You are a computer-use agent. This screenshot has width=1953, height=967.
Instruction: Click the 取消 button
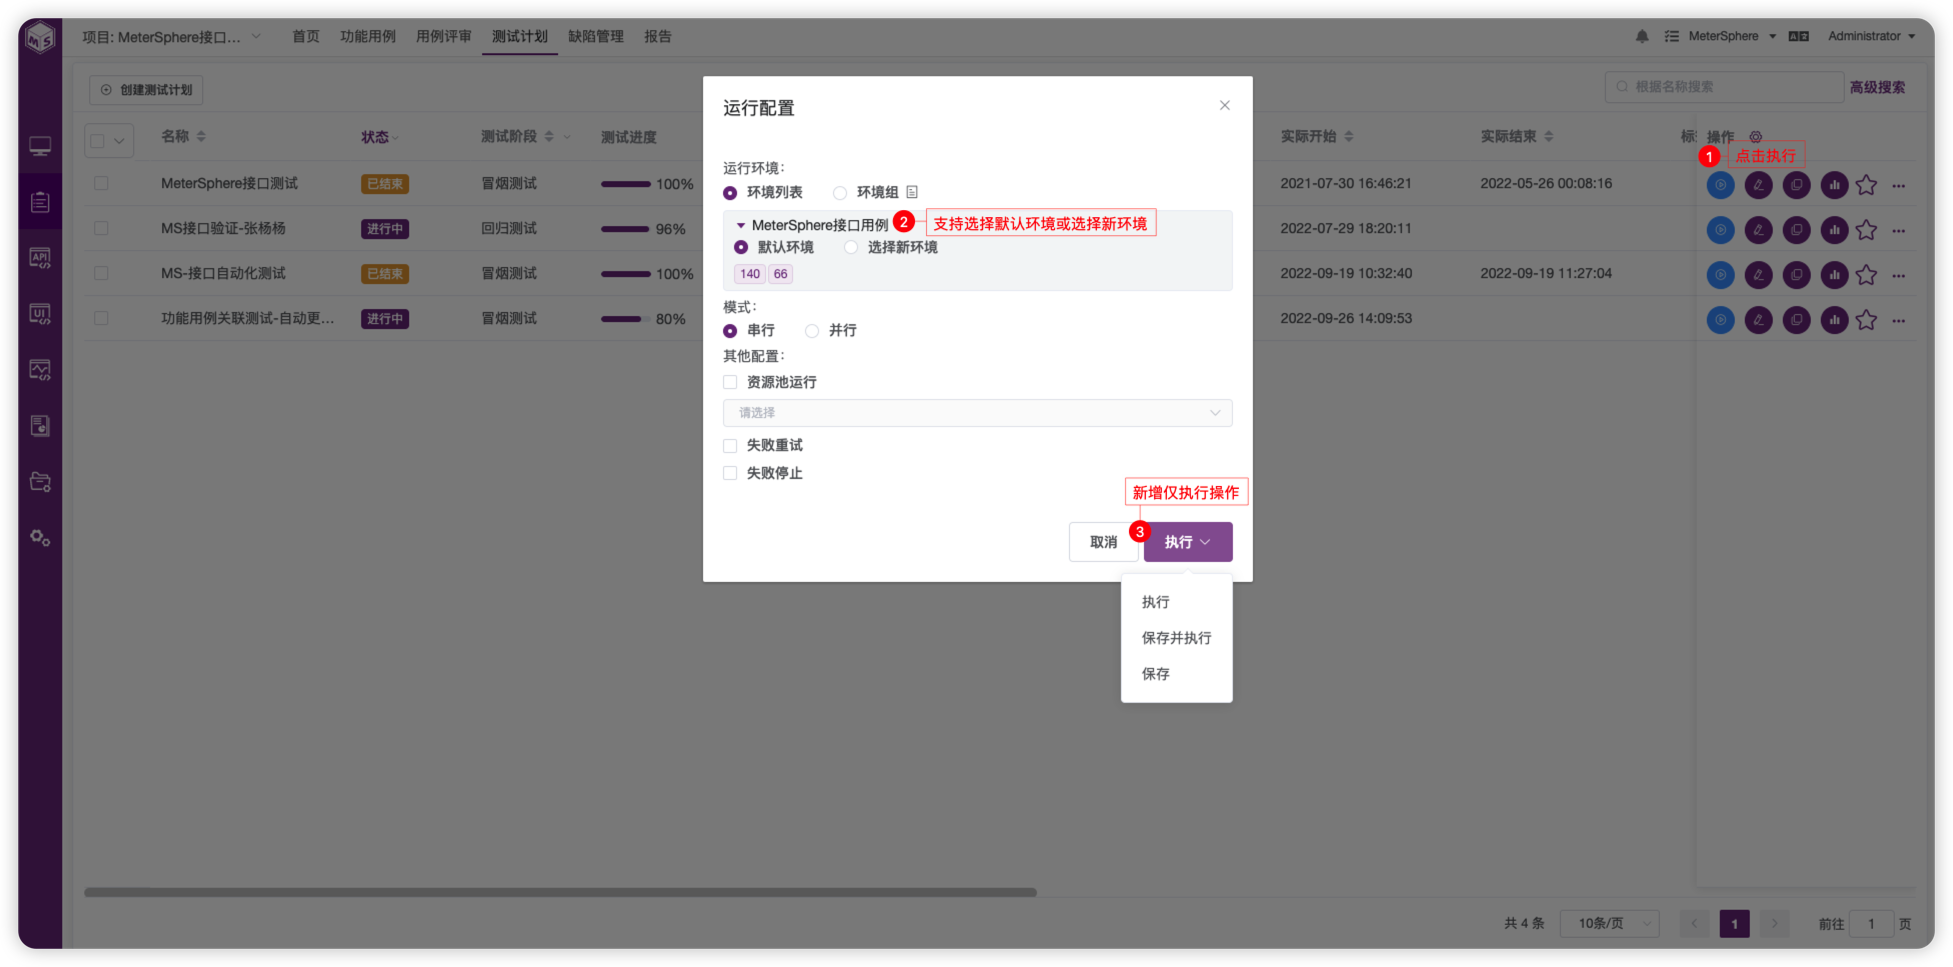pos(1103,542)
